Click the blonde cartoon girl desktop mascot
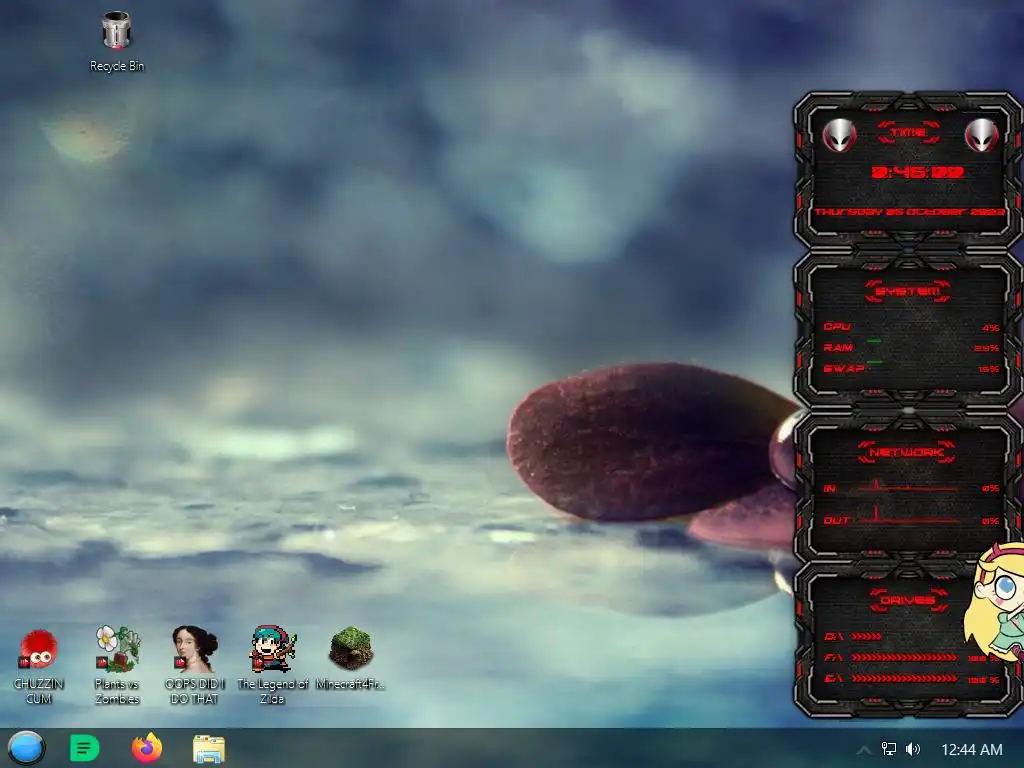The height and width of the screenshot is (768, 1024). tap(995, 601)
